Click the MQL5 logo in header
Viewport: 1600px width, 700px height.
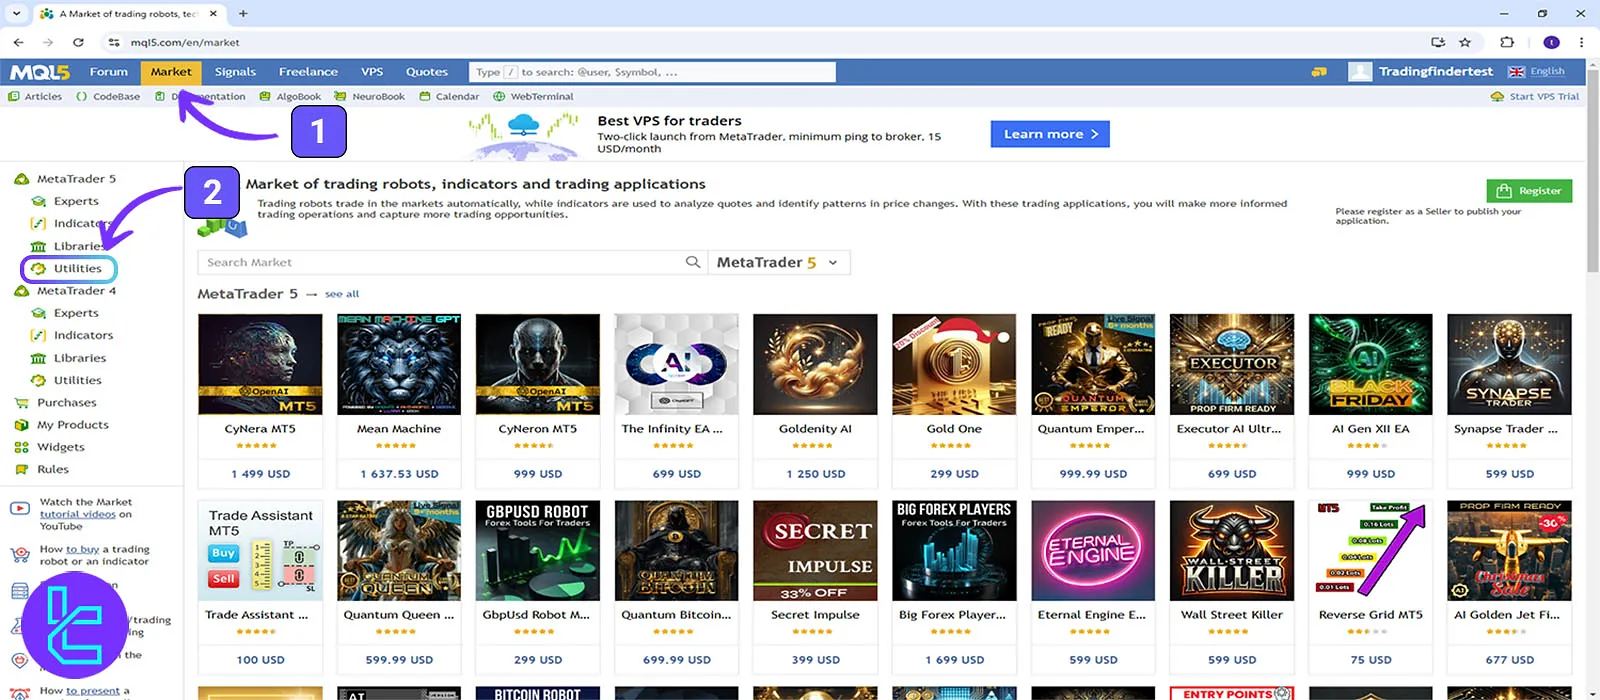40,72
